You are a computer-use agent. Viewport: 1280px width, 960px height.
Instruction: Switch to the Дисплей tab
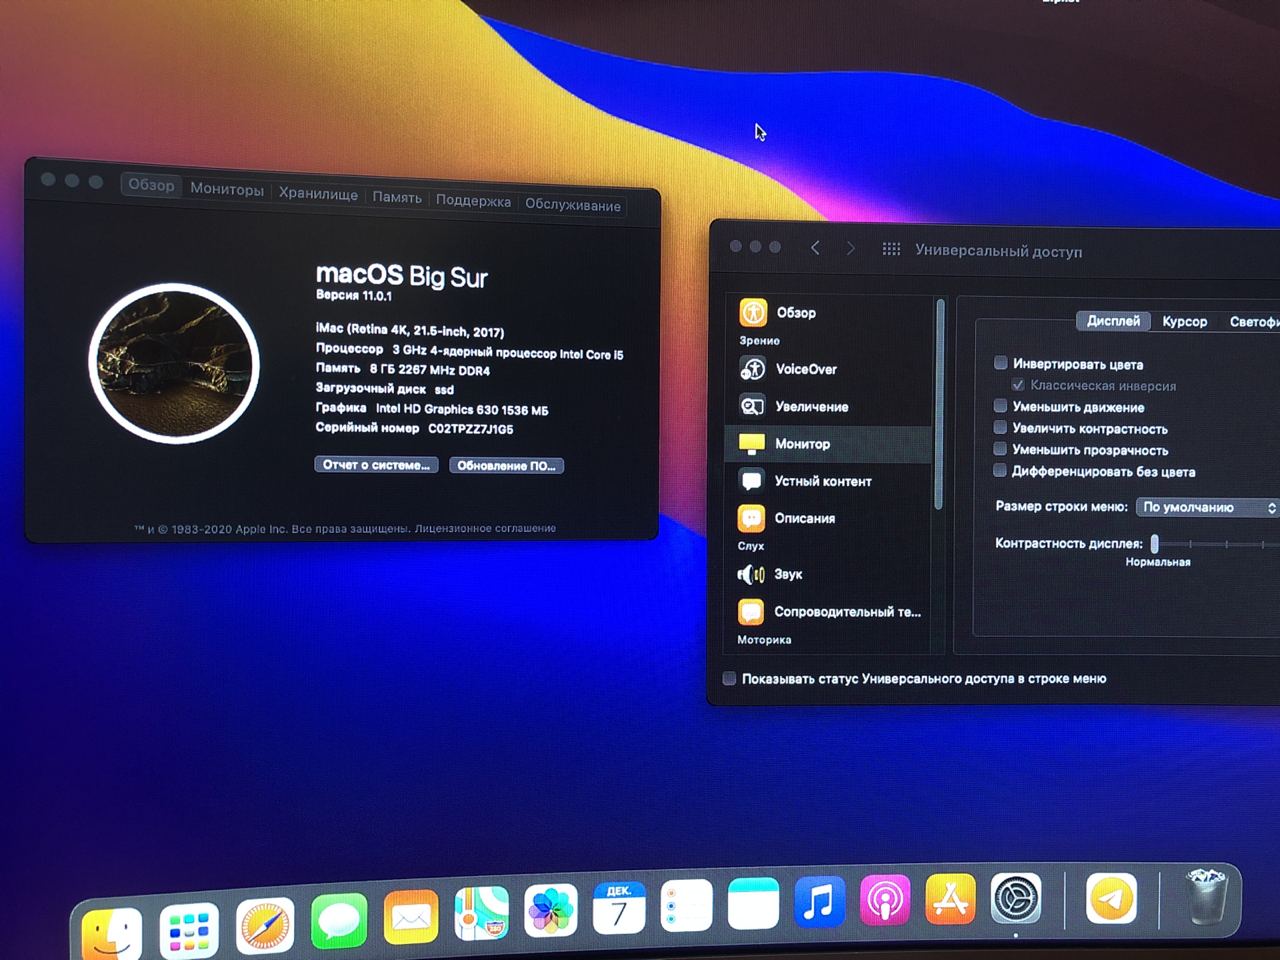pos(1113,321)
